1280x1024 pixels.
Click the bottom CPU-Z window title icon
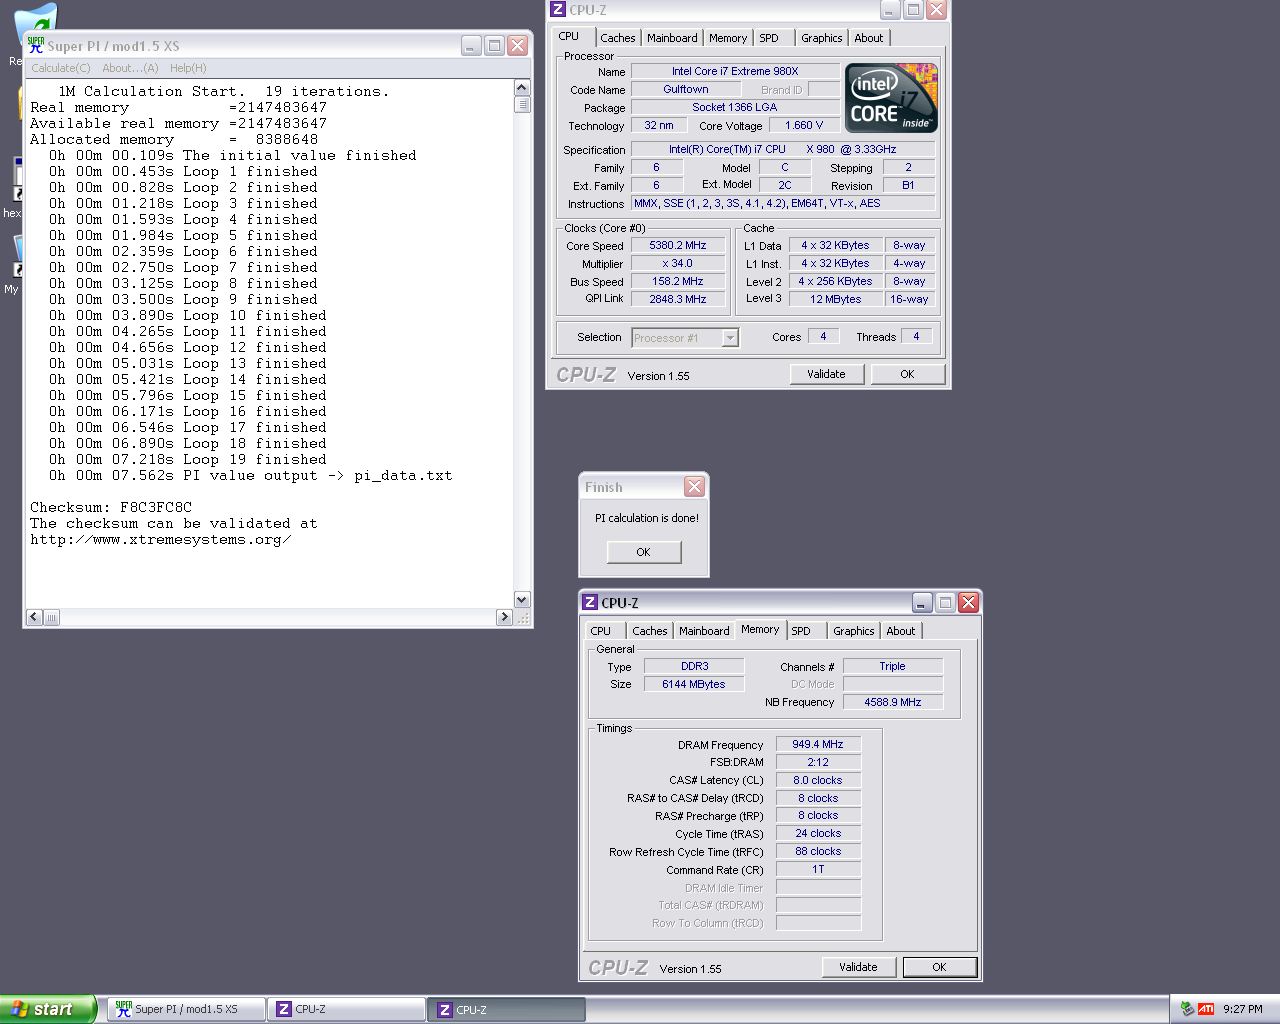pyautogui.click(x=590, y=602)
